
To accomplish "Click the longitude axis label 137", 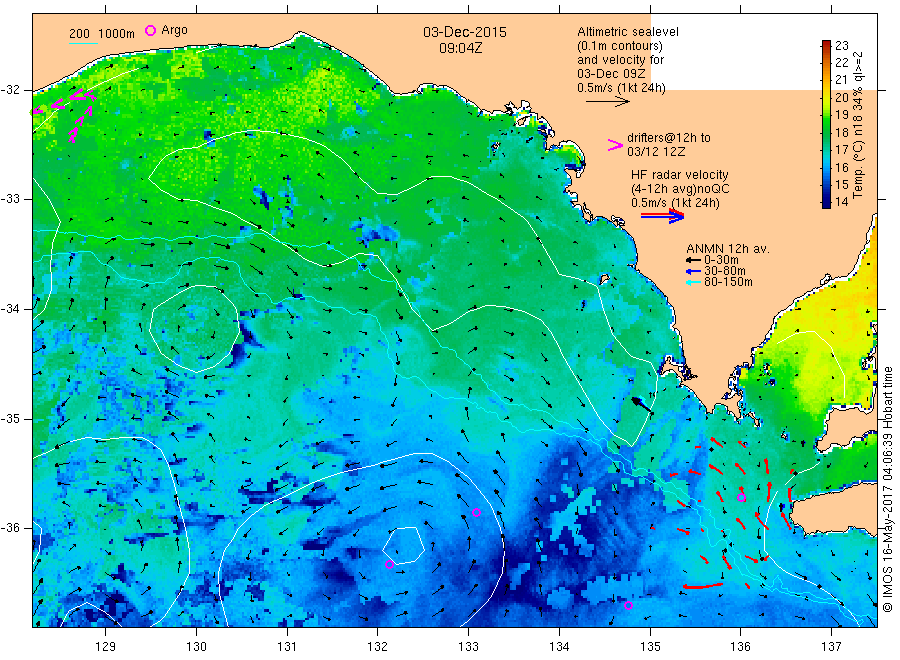I will [831, 646].
